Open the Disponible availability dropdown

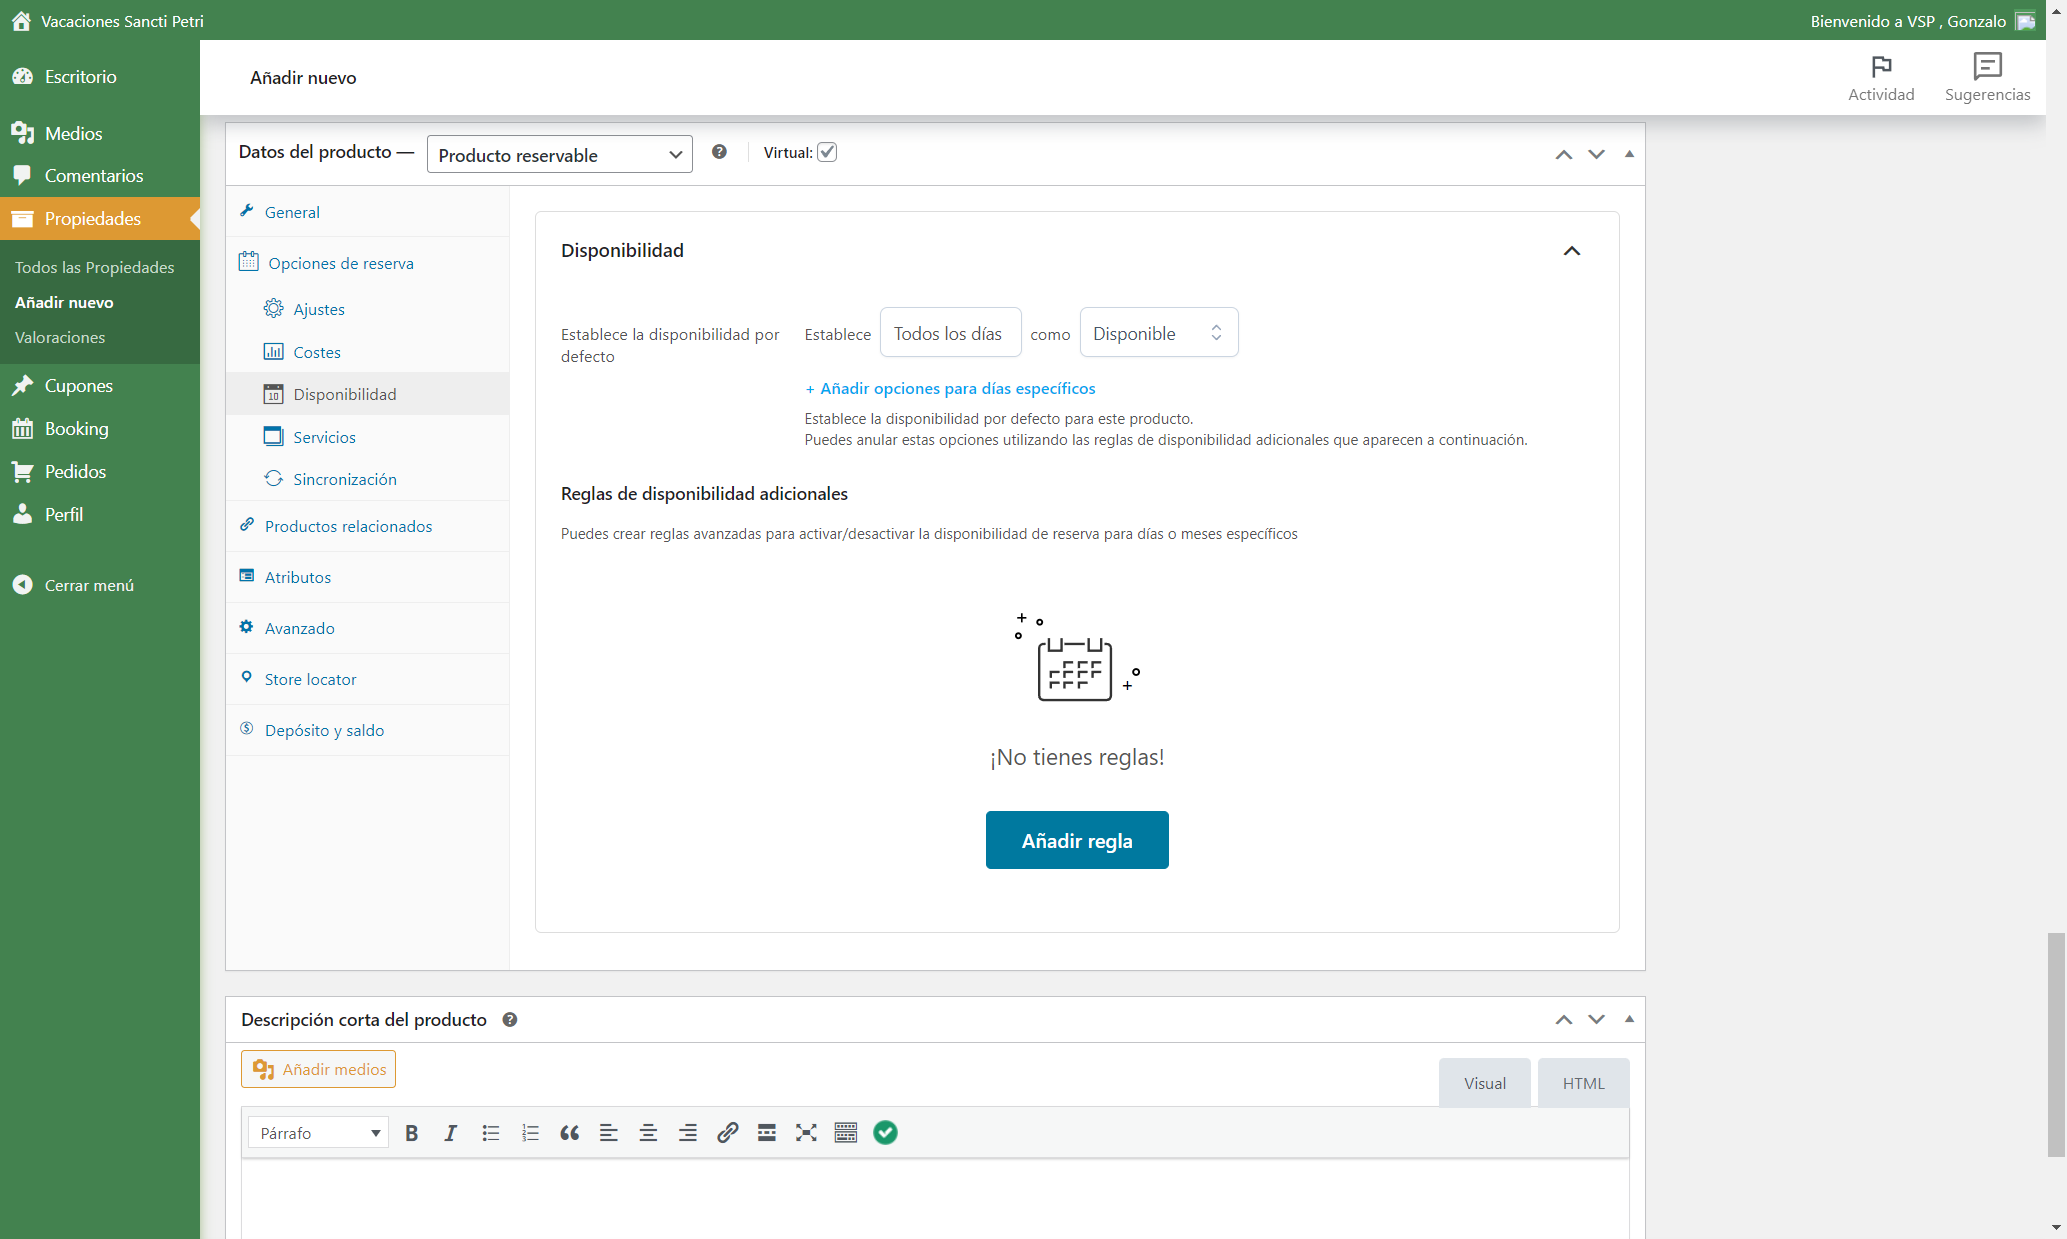[1159, 333]
